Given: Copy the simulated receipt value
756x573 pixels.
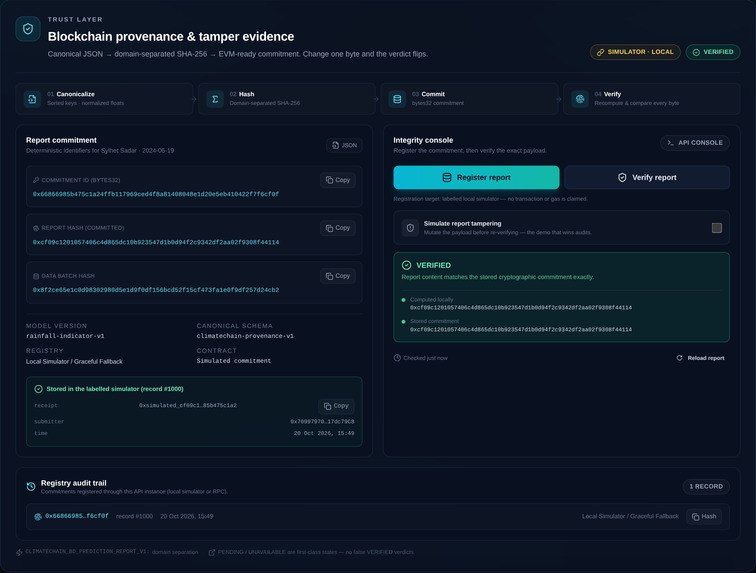Looking at the screenshot, I should point(336,406).
